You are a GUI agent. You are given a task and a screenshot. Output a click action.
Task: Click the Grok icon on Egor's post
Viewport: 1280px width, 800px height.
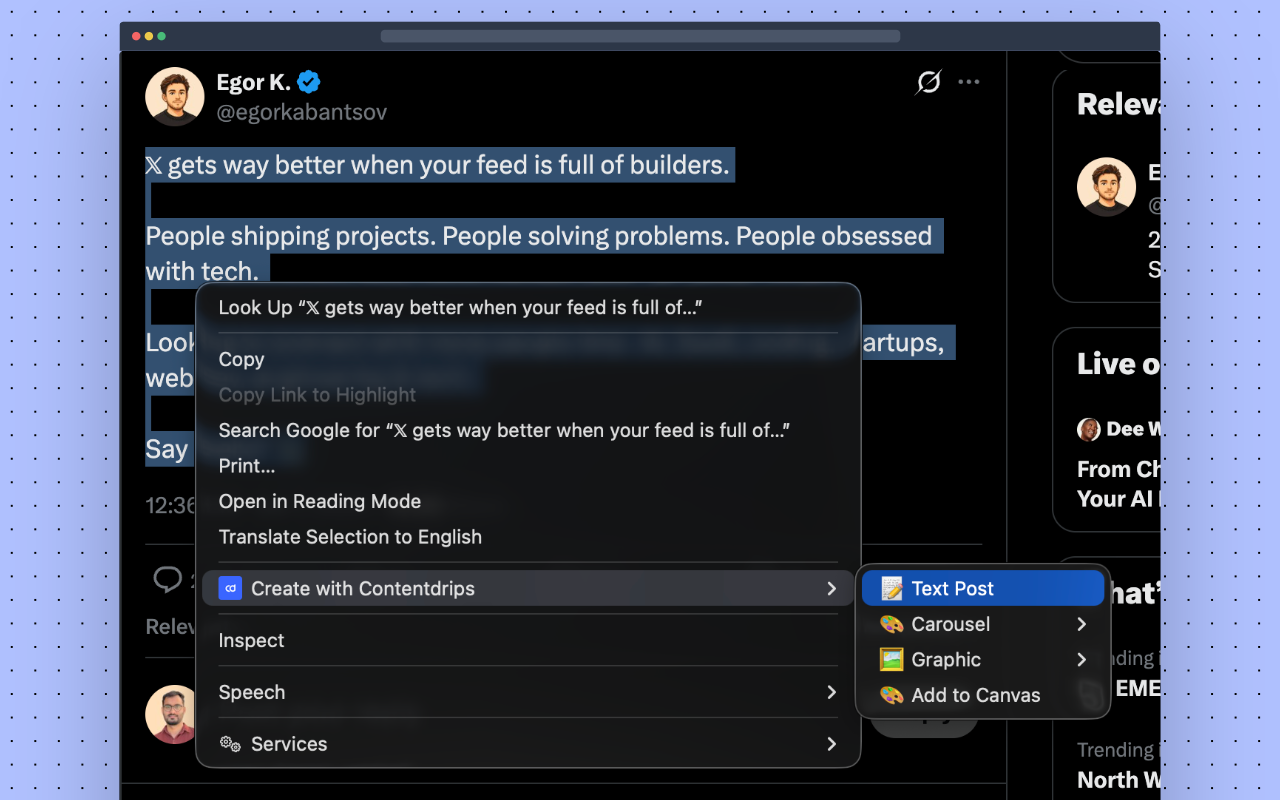929,82
